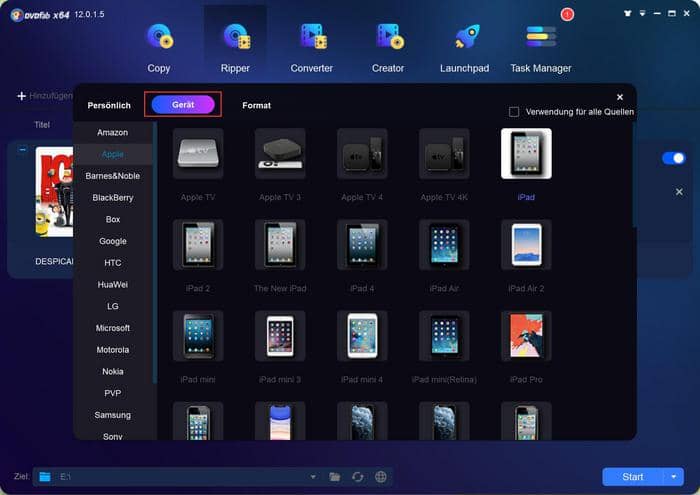Viewport: 700px width, 495px height.
Task: Select the Apple TV 4K device profile
Action: pyautogui.click(x=444, y=153)
